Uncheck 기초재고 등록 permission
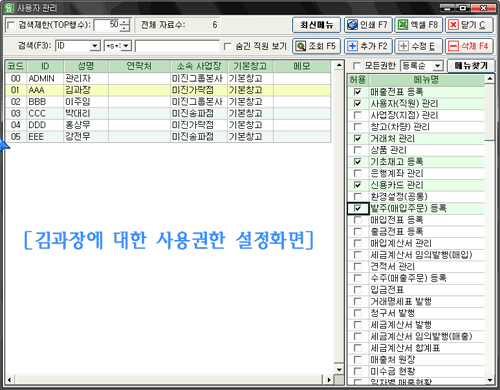The width and height of the screenshot is (500, 390). pyautogui.click(x=358, y=162)
